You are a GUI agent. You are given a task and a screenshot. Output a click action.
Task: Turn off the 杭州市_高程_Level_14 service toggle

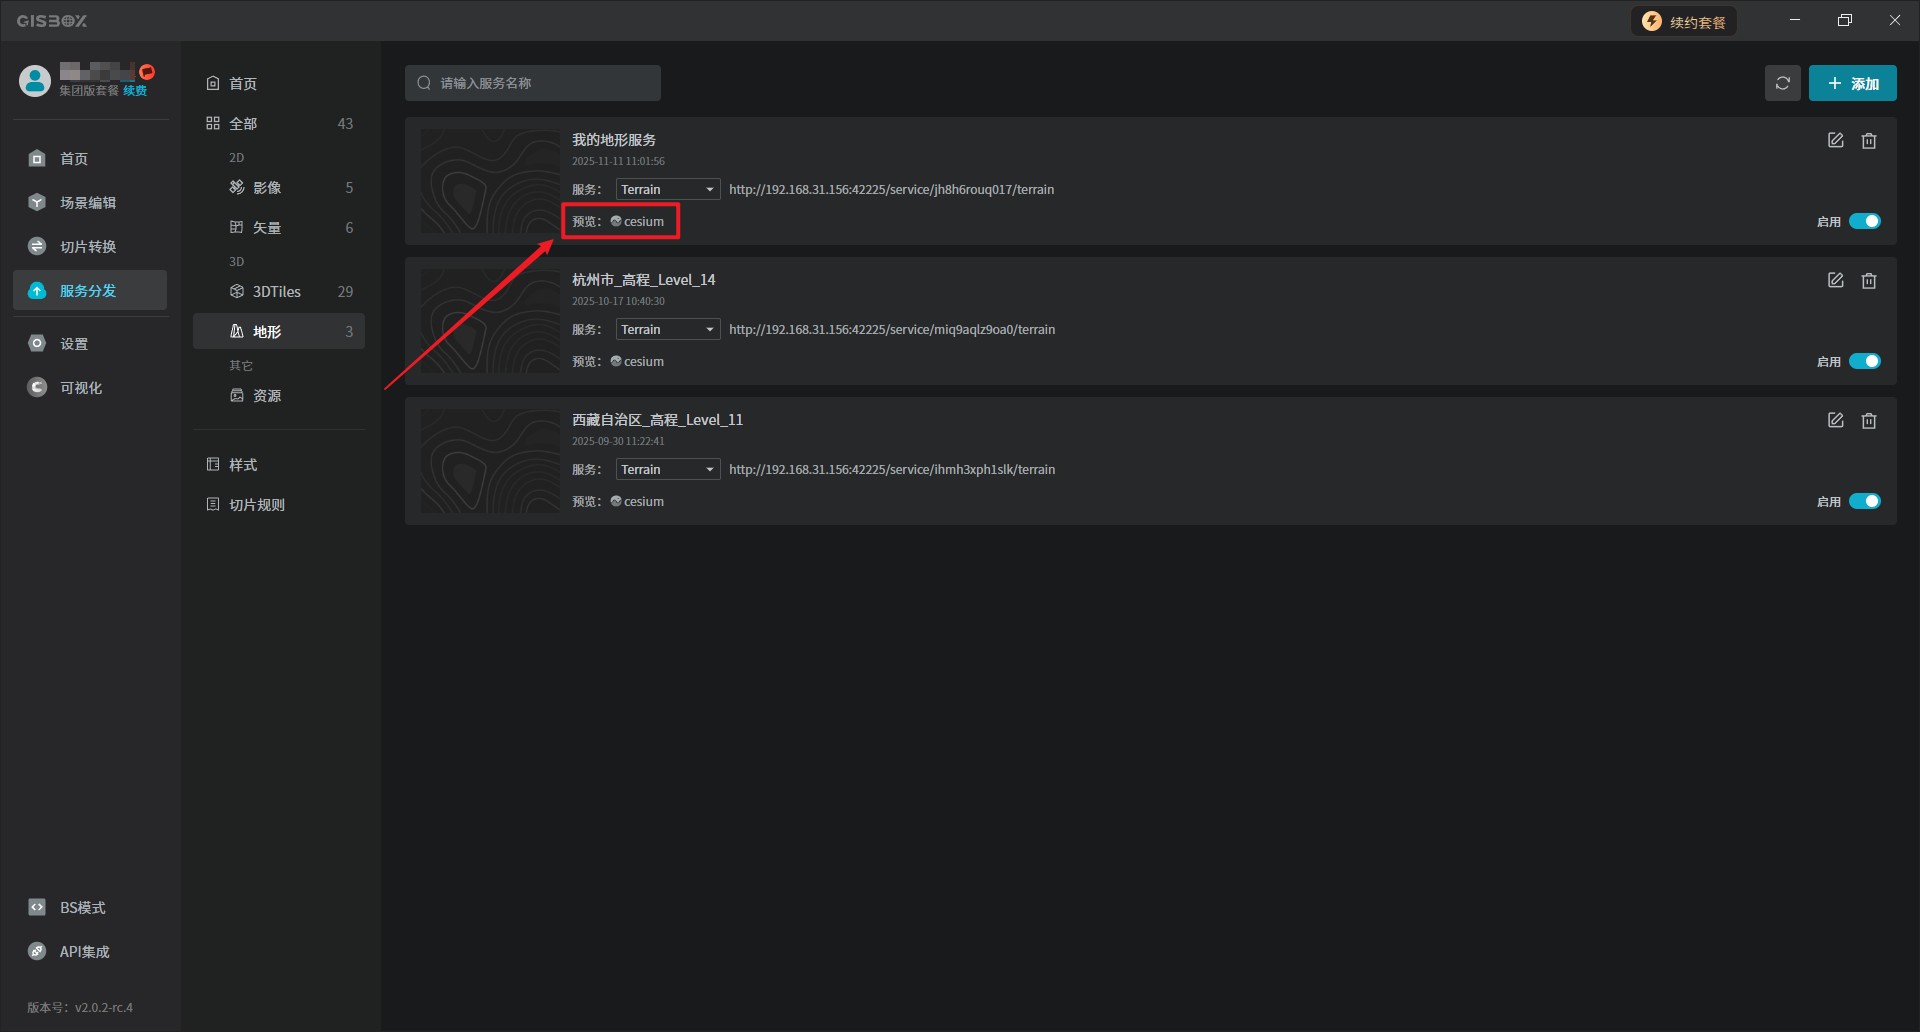pos(1864,361)
